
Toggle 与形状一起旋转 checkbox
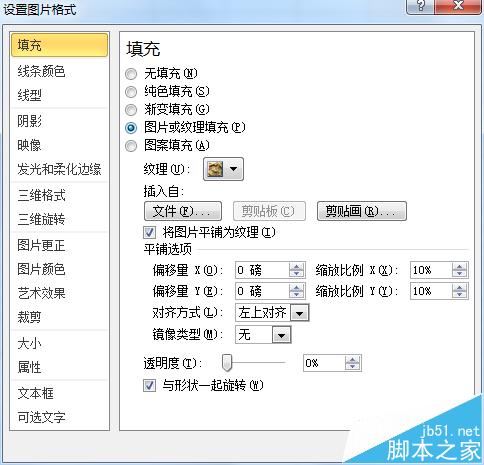click(x=149, y=386)
